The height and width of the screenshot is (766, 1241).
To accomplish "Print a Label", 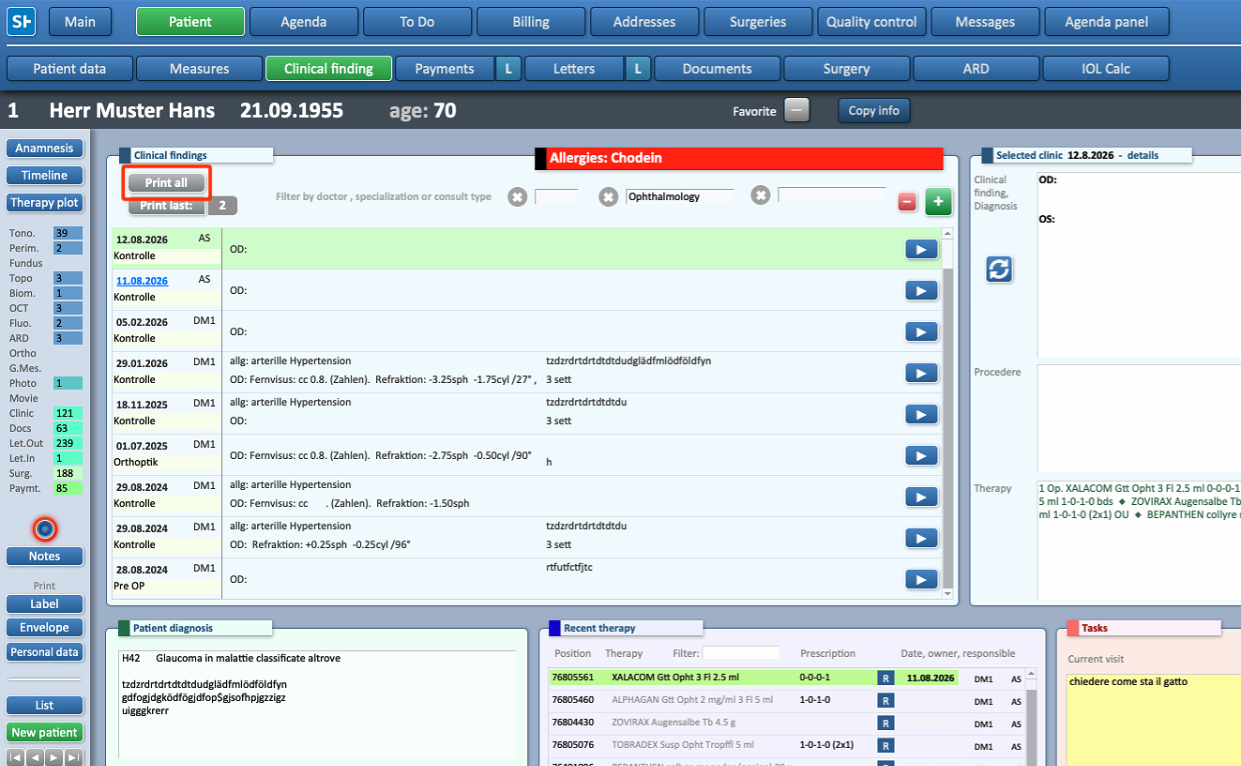I will pos(44,604).
